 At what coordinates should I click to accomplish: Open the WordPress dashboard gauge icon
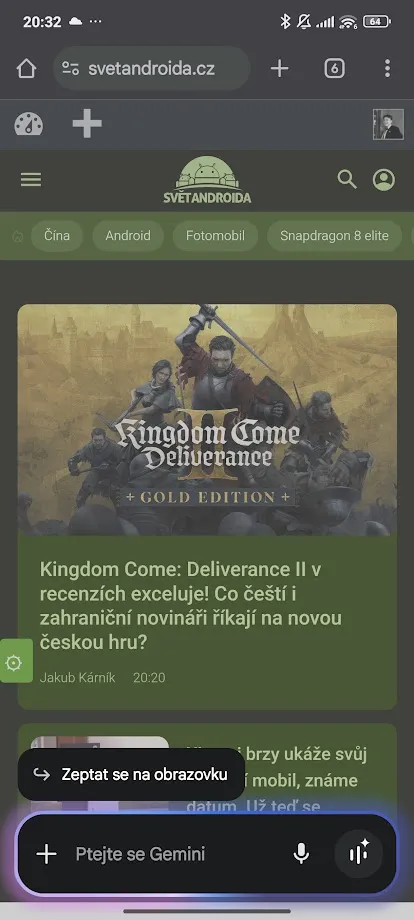29,124
